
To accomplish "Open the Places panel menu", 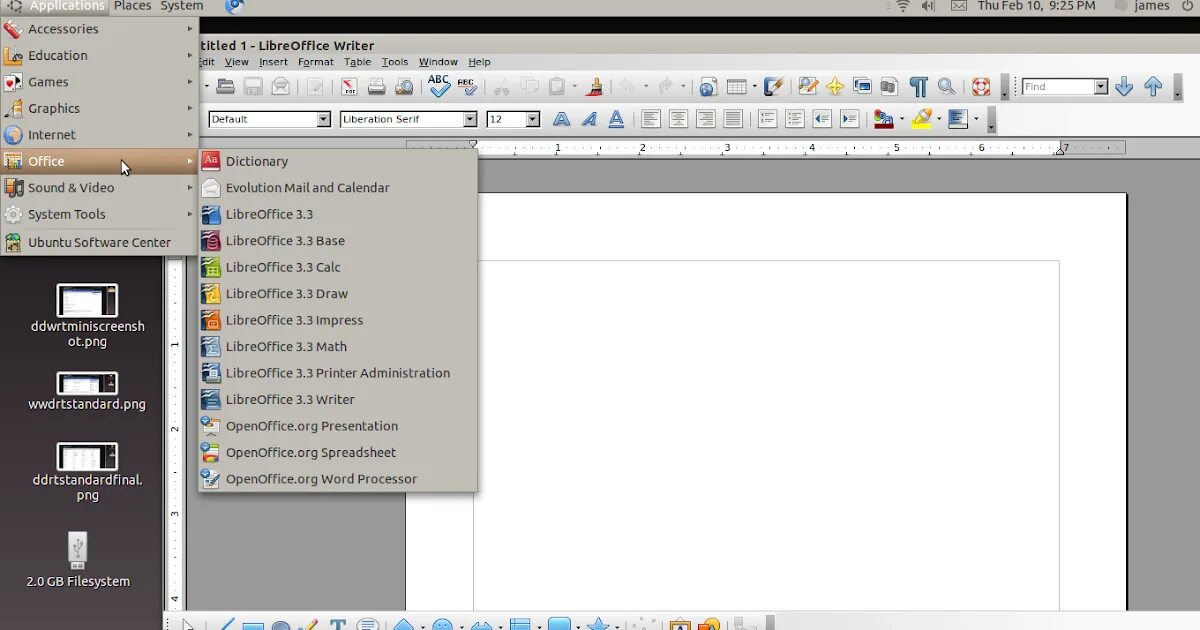I will click(x=132, y=6).
